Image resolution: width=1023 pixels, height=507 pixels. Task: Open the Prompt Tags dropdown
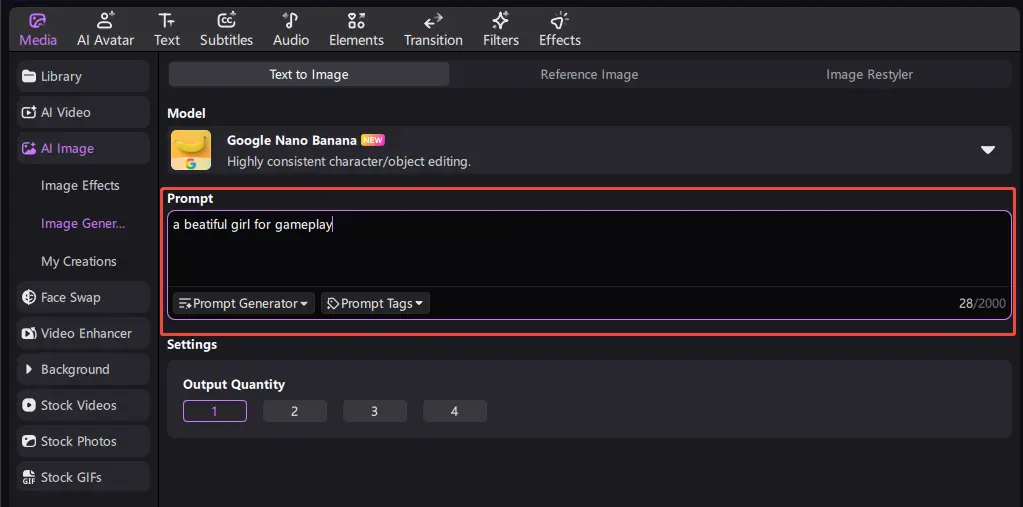375,303
